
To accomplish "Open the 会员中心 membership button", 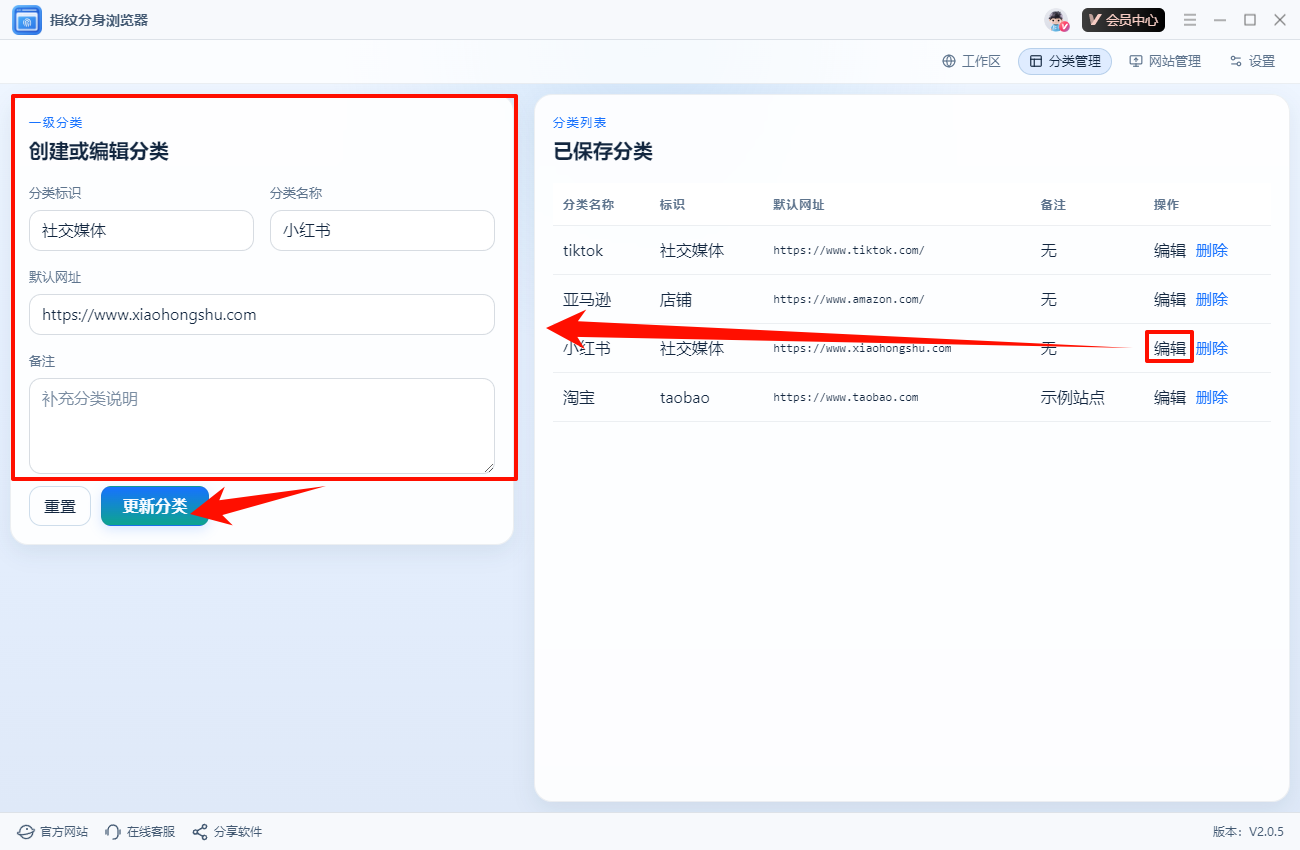I will [x=1123, y=20].
